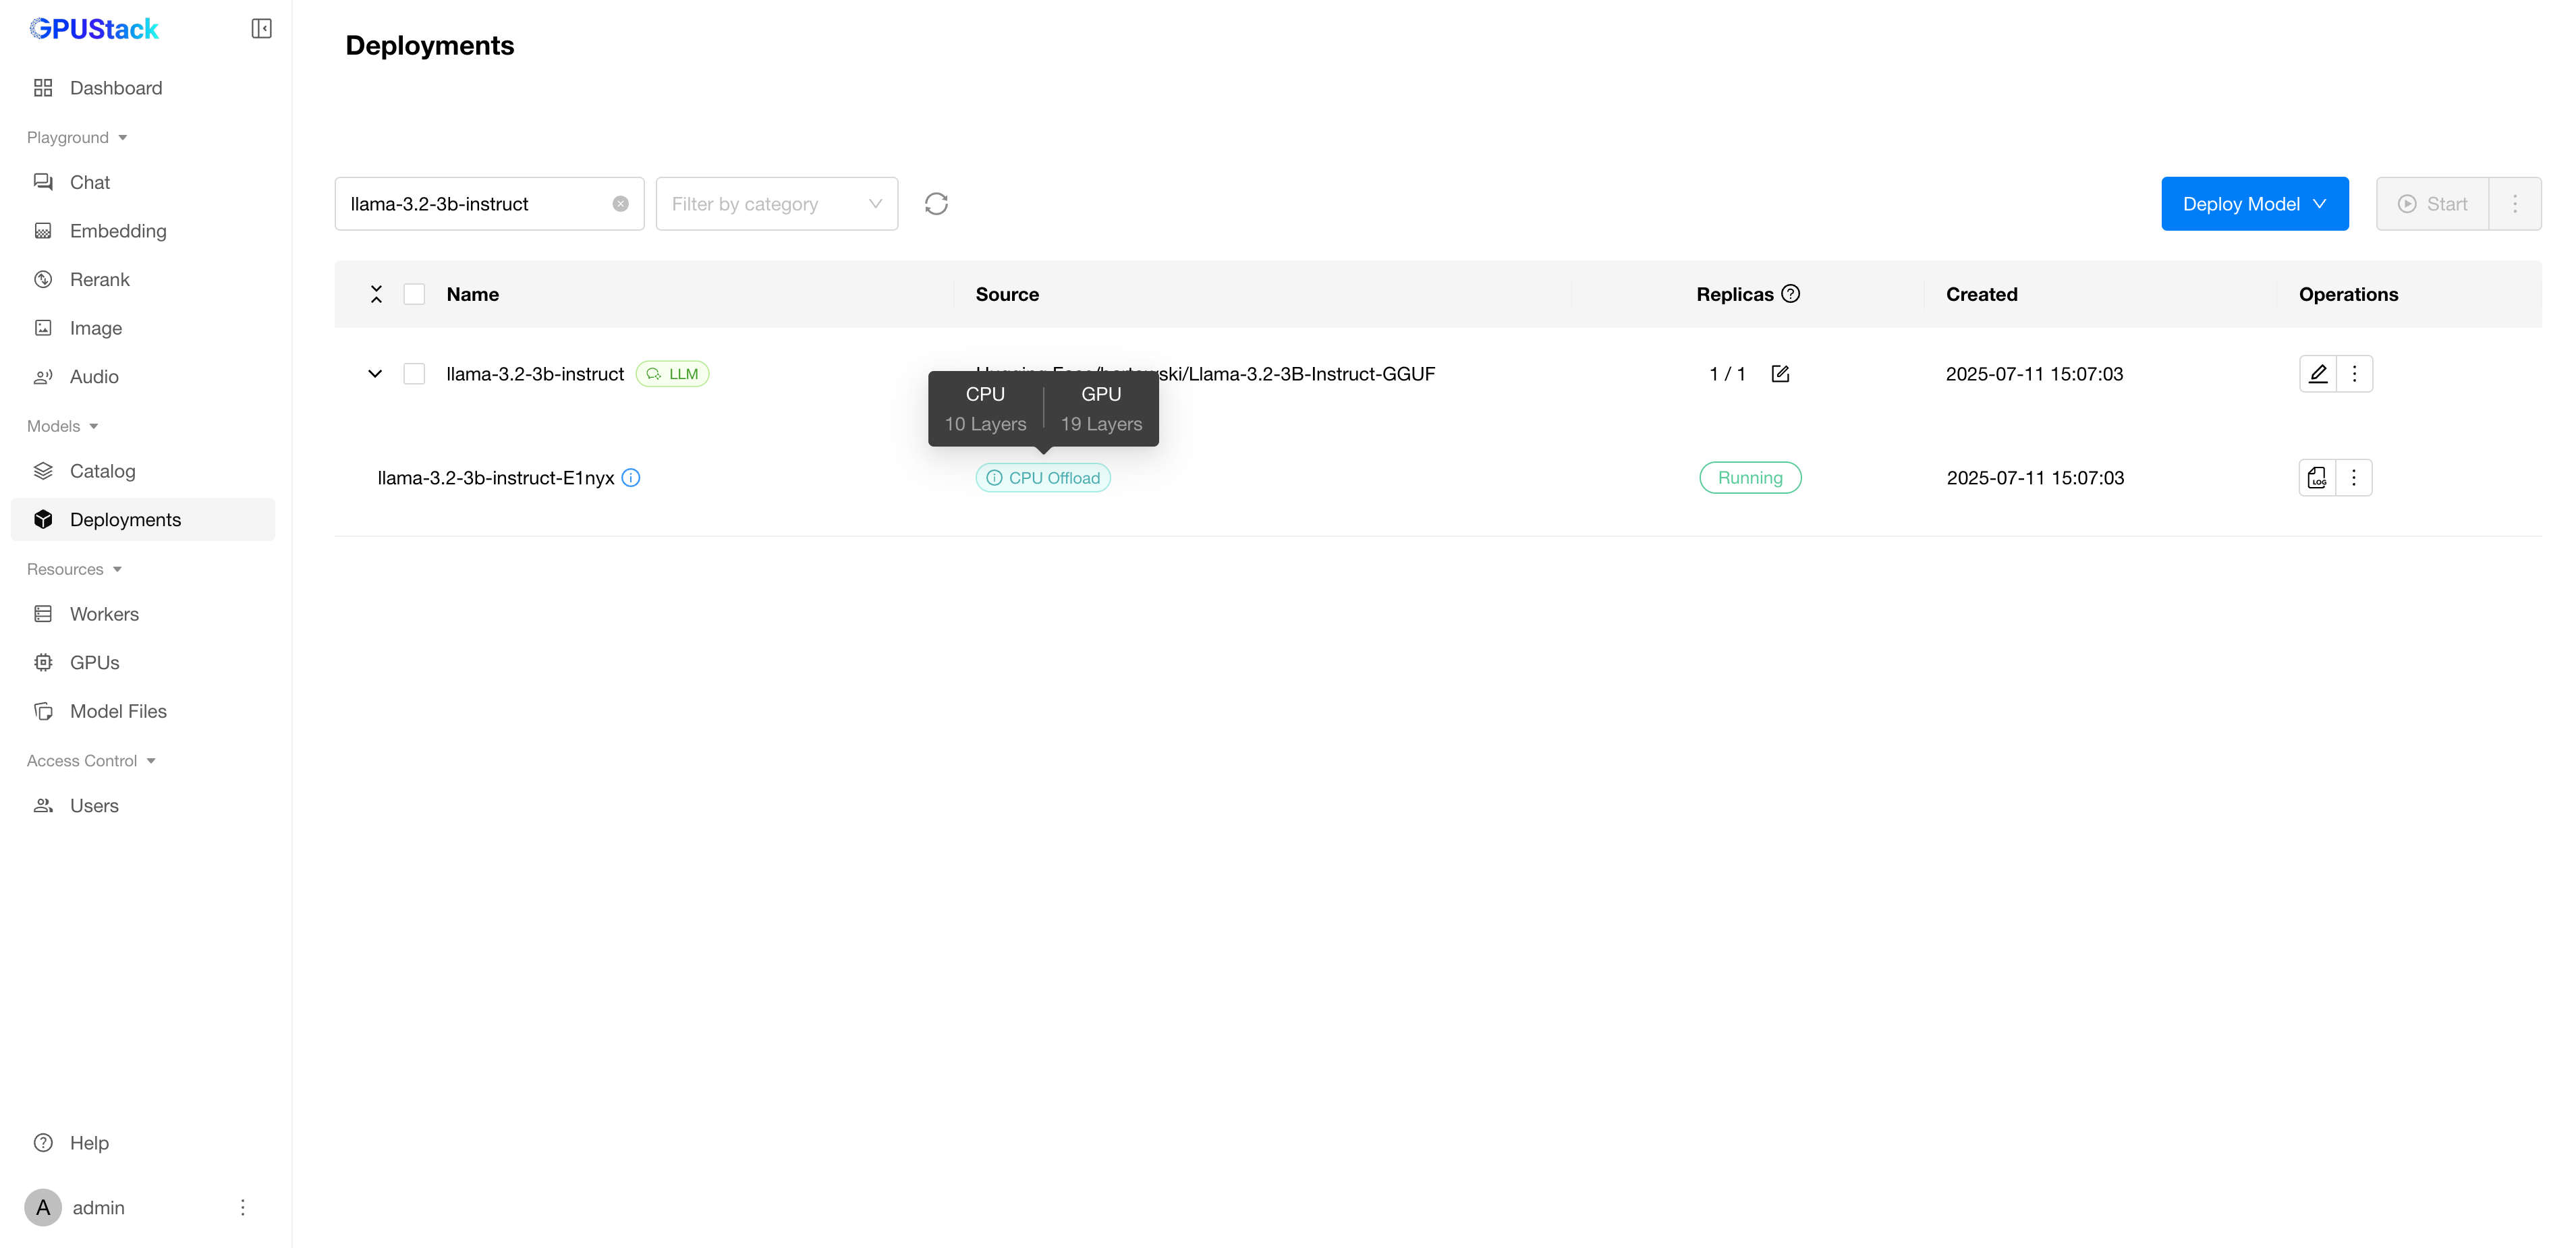The width and height of the screenshot is (2576, 1248).
Task: Click the llama-3.2-3b-instruct-E1nyx instance name
Action: point(496,478)
